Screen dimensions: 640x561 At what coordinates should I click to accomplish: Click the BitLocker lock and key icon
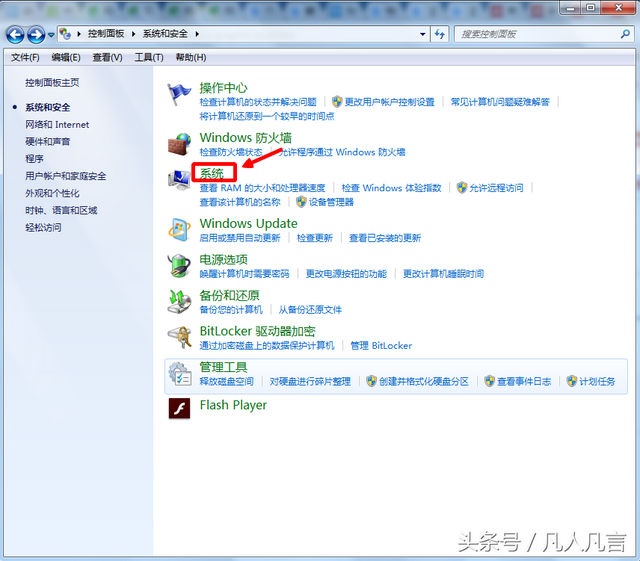(180, 337)
